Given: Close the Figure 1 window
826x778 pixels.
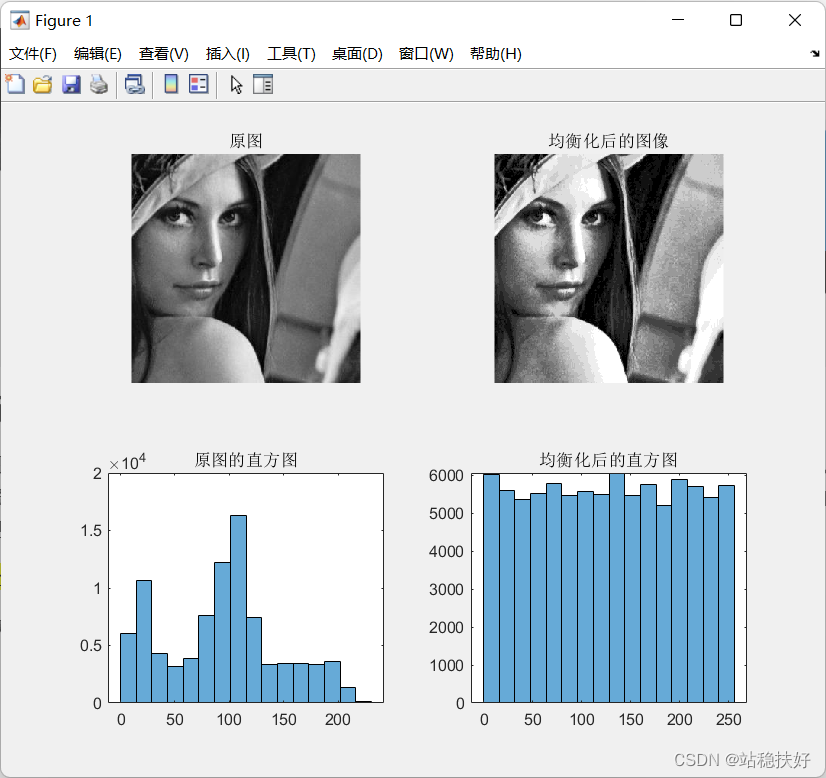Looking at the screenshot, I should [x=795, y=20].
